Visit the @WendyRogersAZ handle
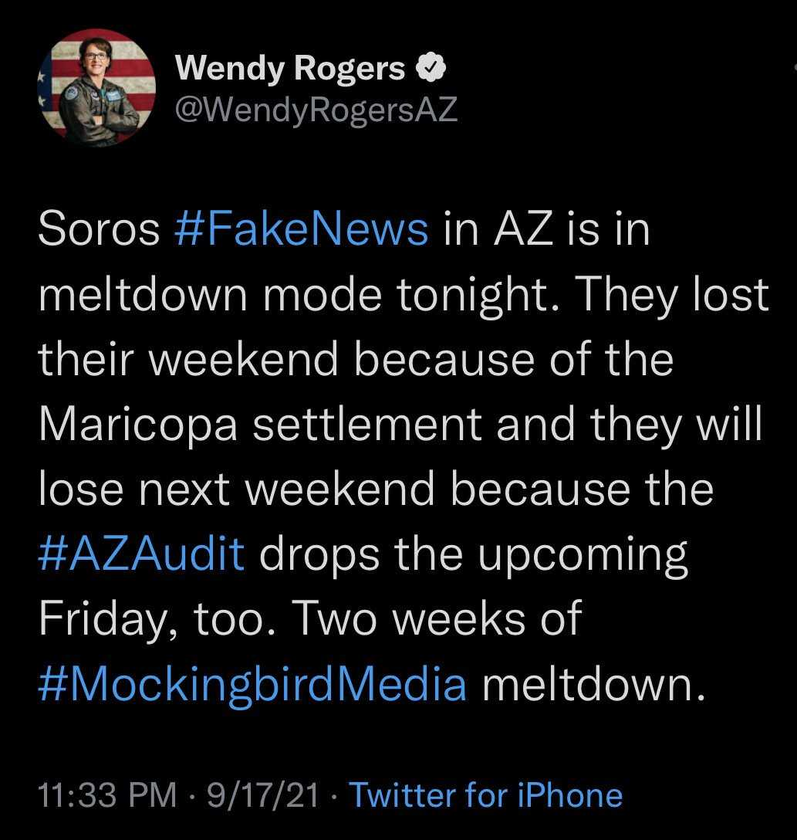797x840 pixels. click(317, 110)
